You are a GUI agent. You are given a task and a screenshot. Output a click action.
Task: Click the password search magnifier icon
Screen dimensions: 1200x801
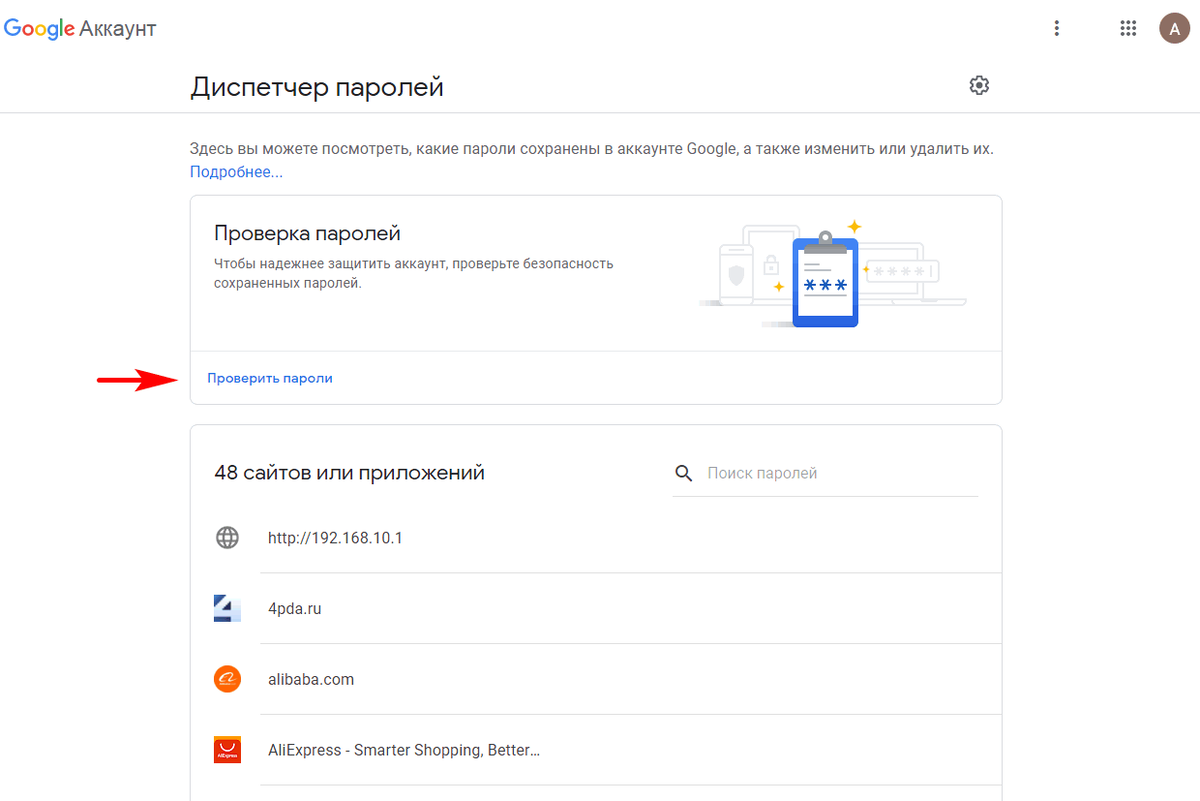[x=684, y=473]
